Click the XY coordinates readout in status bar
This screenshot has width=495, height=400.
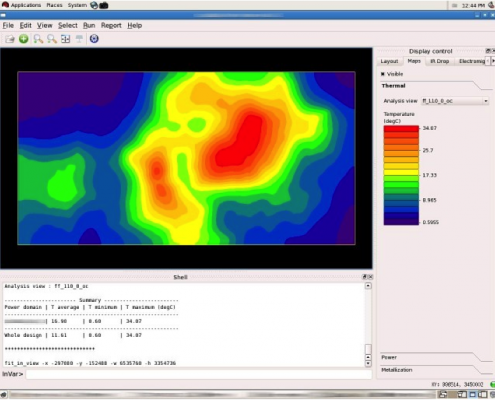tap(457, 385)
